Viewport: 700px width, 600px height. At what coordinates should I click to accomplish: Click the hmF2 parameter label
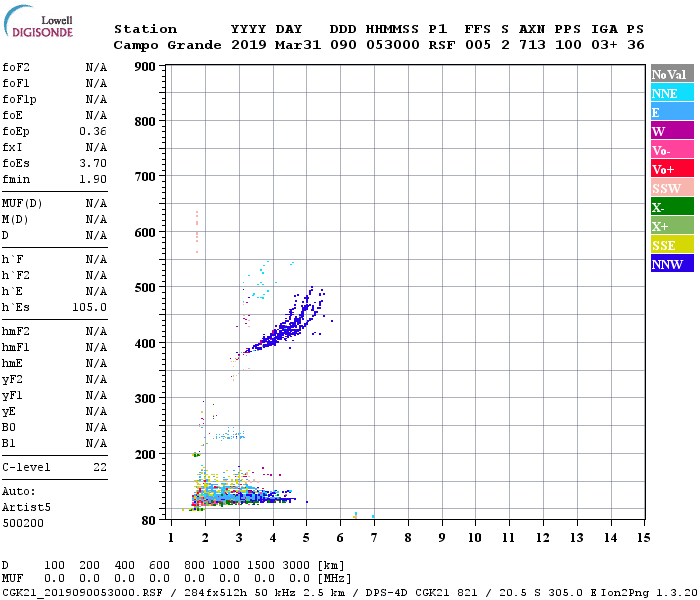tap(16, 331)
